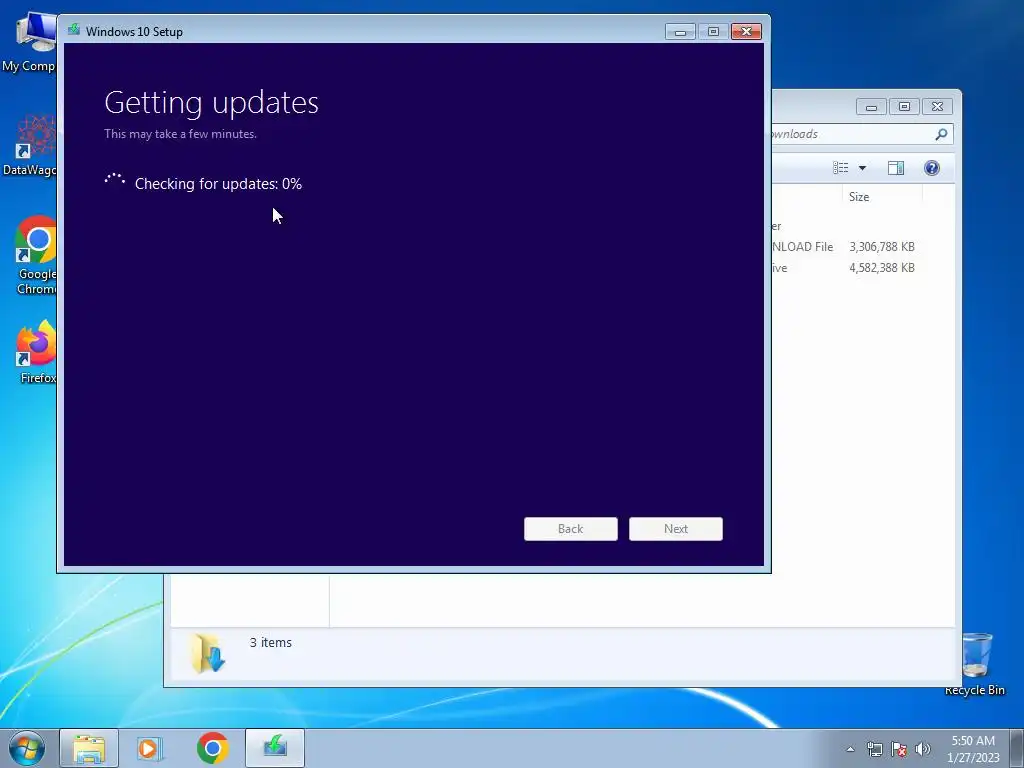This screenshot has width=1024, height=768.
Task: Click the Back button in Windows 10 Setup
Action: pos(570,529)
